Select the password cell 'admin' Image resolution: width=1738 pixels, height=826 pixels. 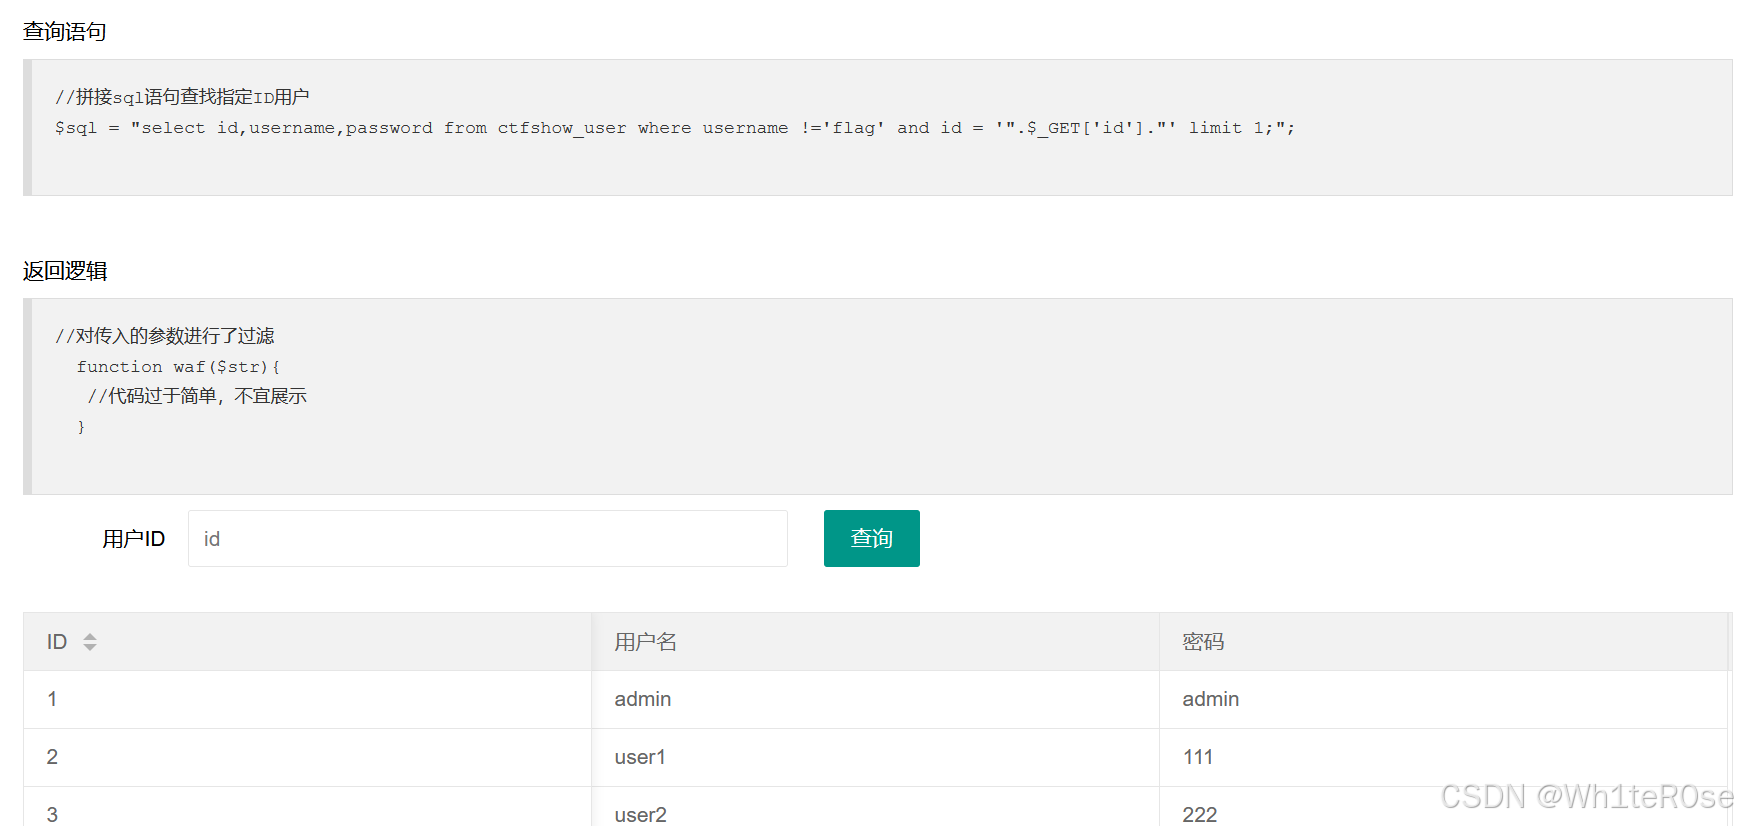point(1444,699)
